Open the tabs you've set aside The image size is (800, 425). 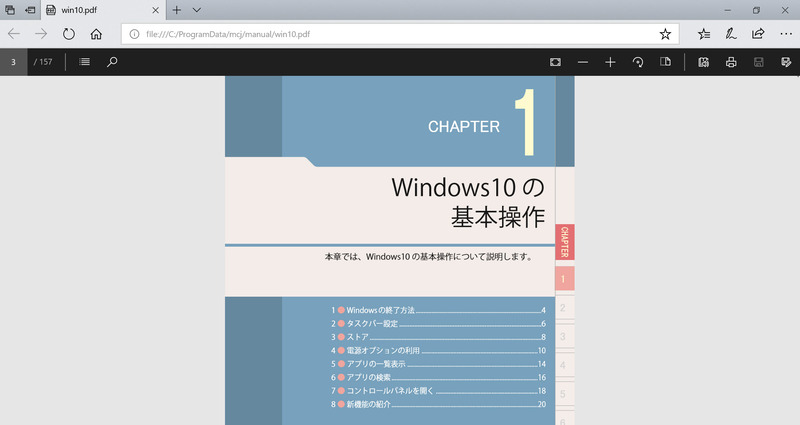click(x=10, y=10)
